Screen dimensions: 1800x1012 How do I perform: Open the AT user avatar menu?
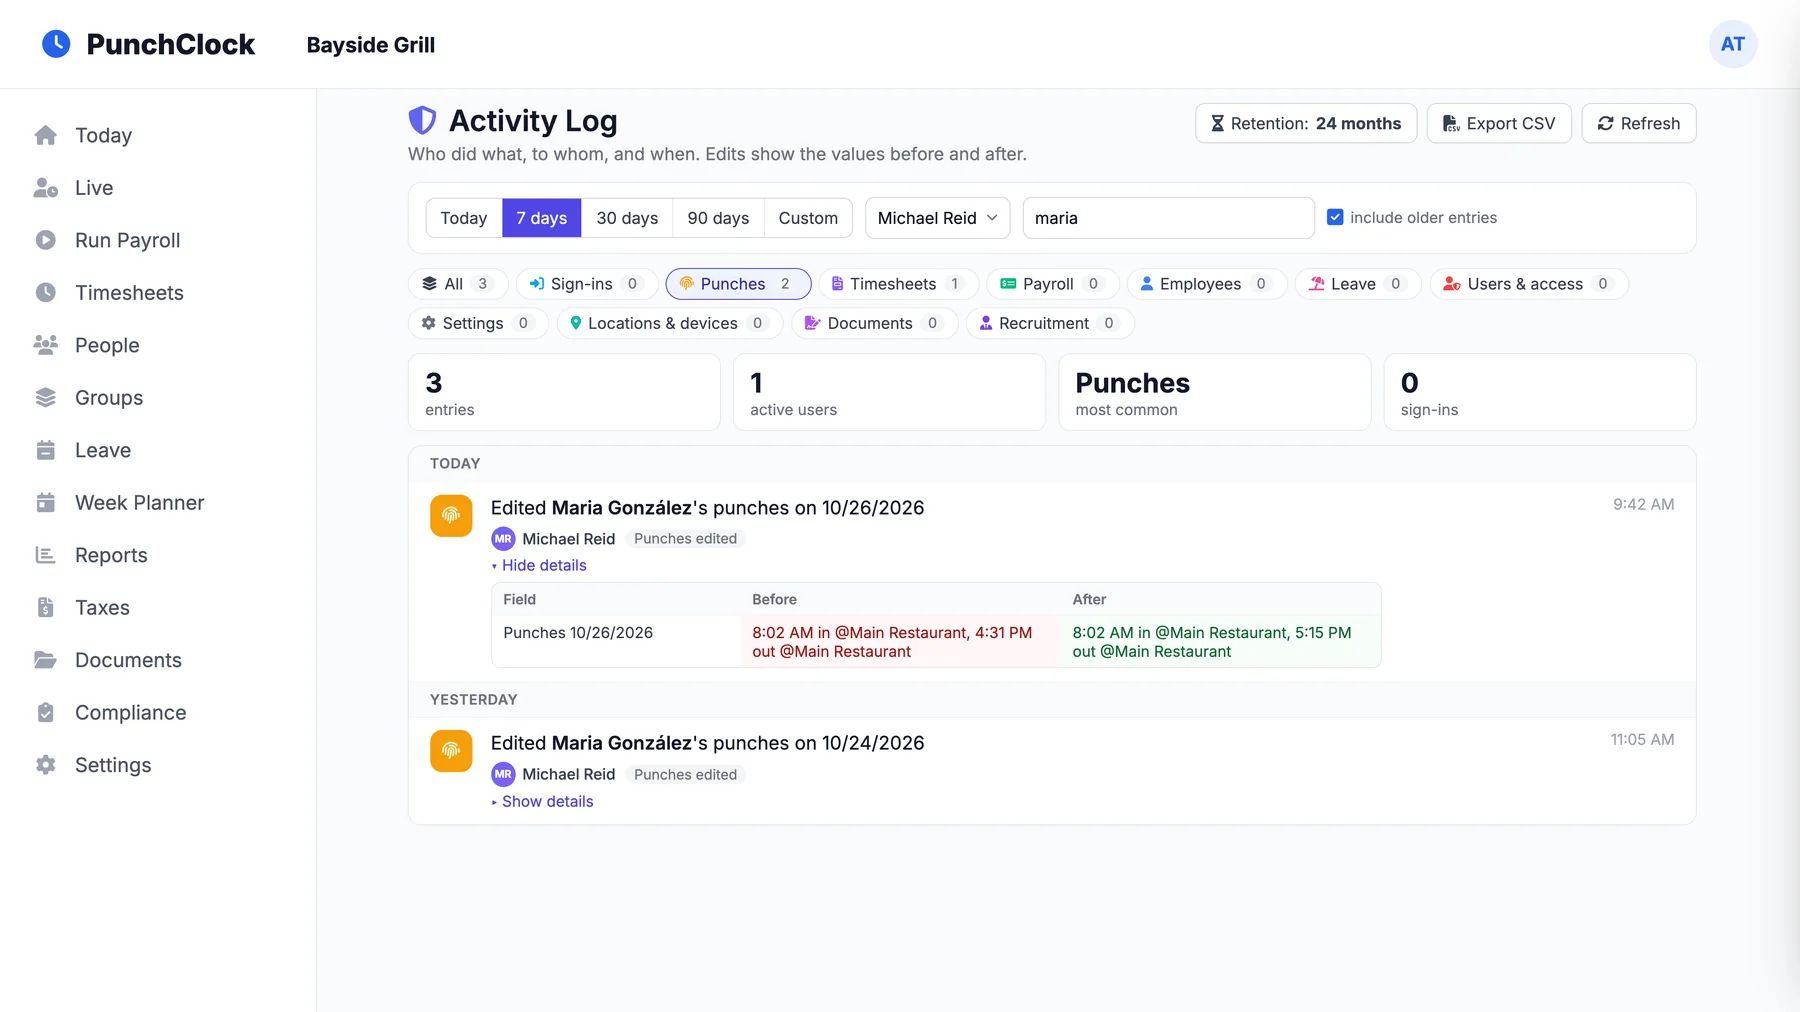pyautogui.click(x=1733, y=44)
